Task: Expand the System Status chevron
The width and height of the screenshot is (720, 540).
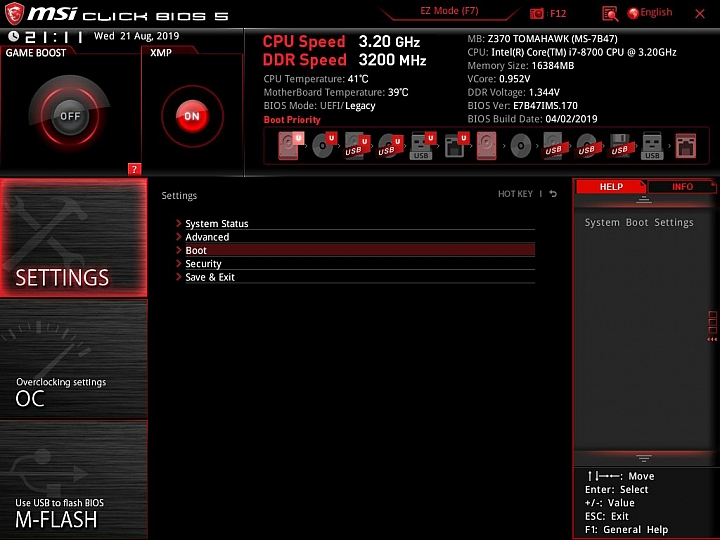Action: [179, 223]
